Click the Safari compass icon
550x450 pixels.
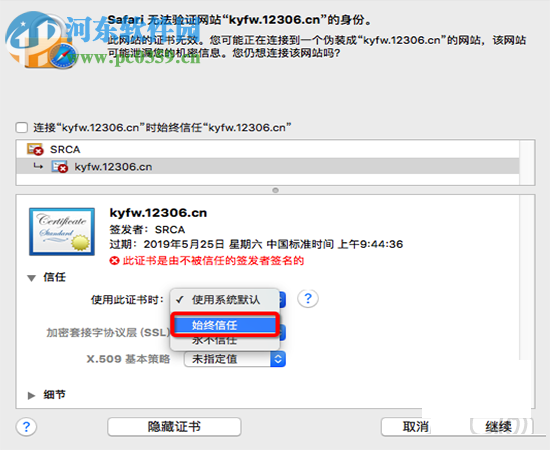[62, 56]
